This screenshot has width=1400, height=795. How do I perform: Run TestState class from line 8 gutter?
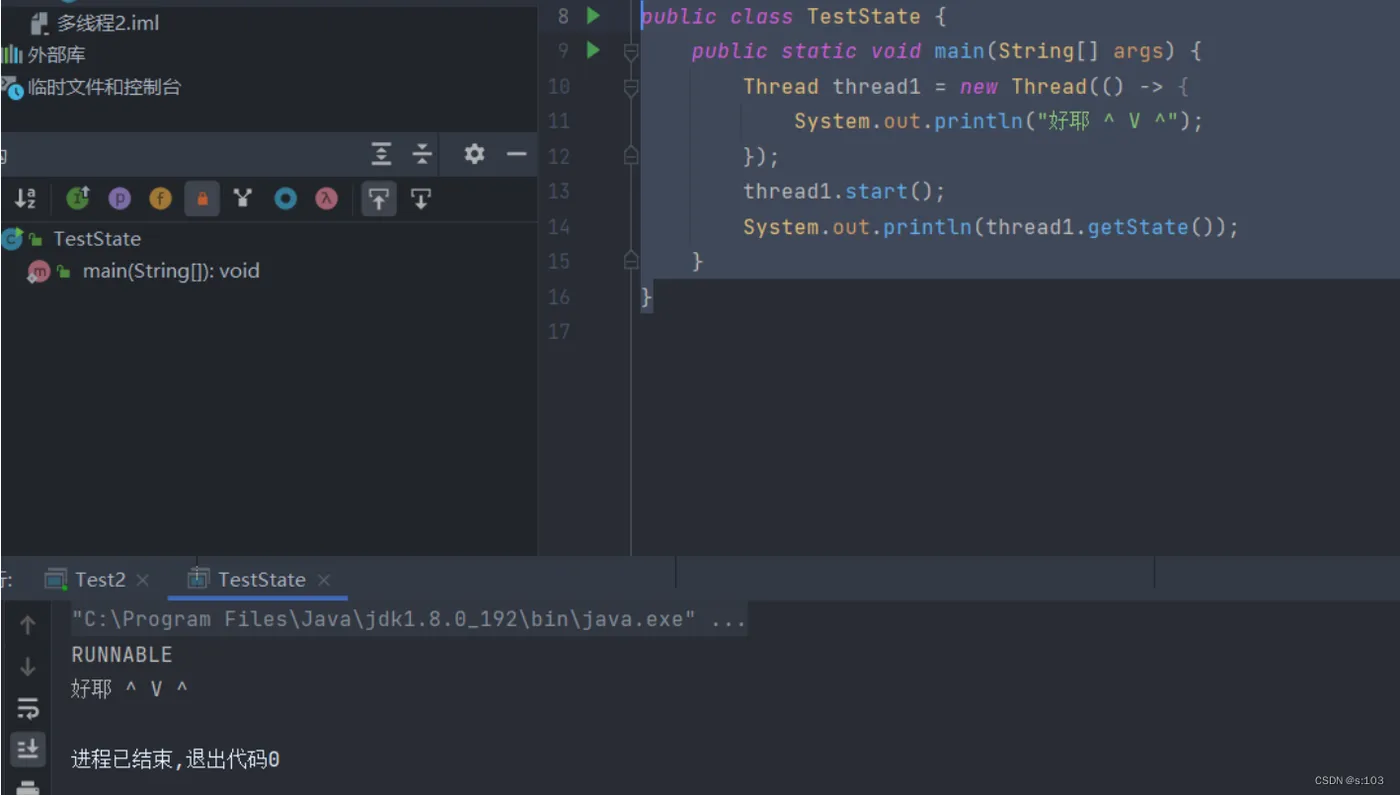click(x=593, y=15)
